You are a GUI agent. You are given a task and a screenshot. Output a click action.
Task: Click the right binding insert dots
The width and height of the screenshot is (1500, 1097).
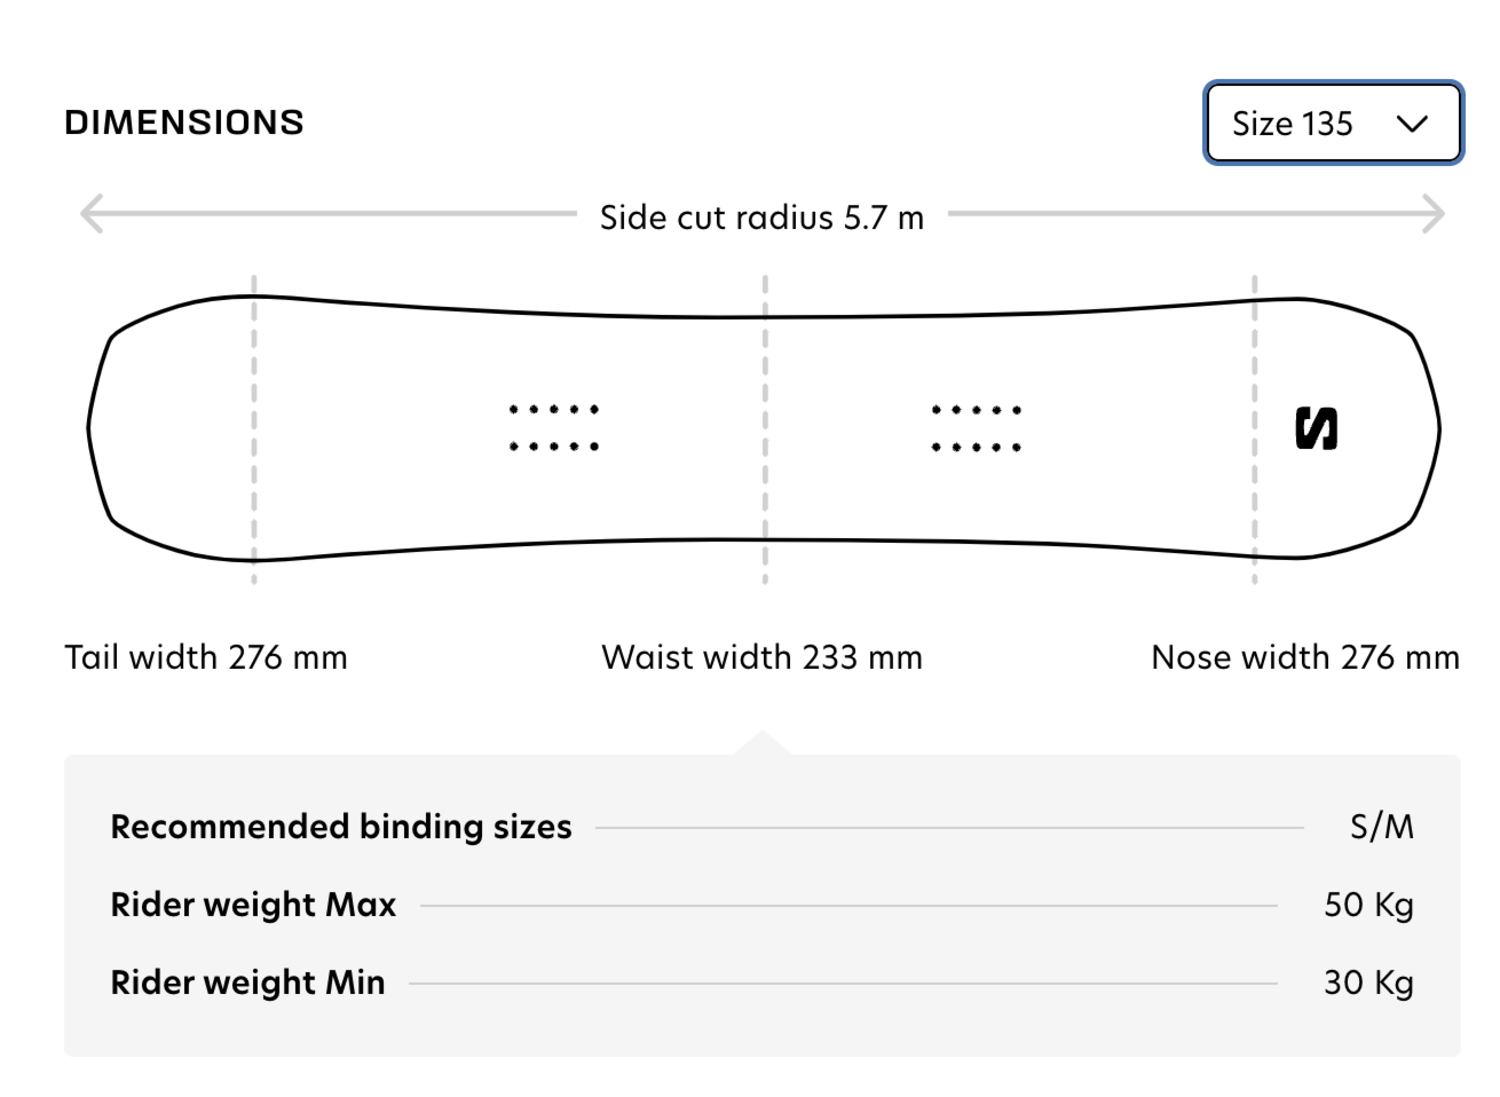(976, 428)
